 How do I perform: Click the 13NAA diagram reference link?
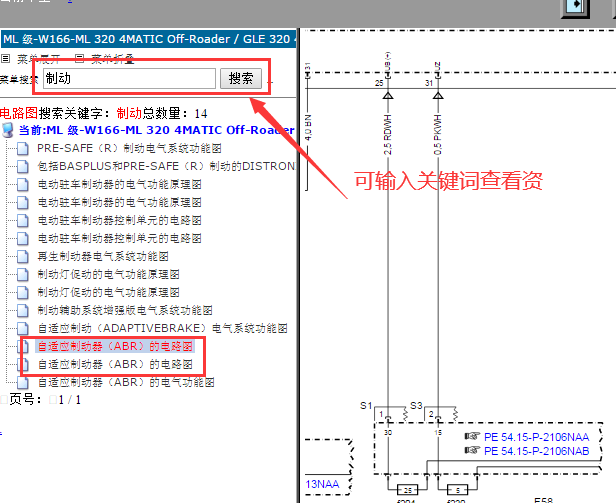[322, 484]
